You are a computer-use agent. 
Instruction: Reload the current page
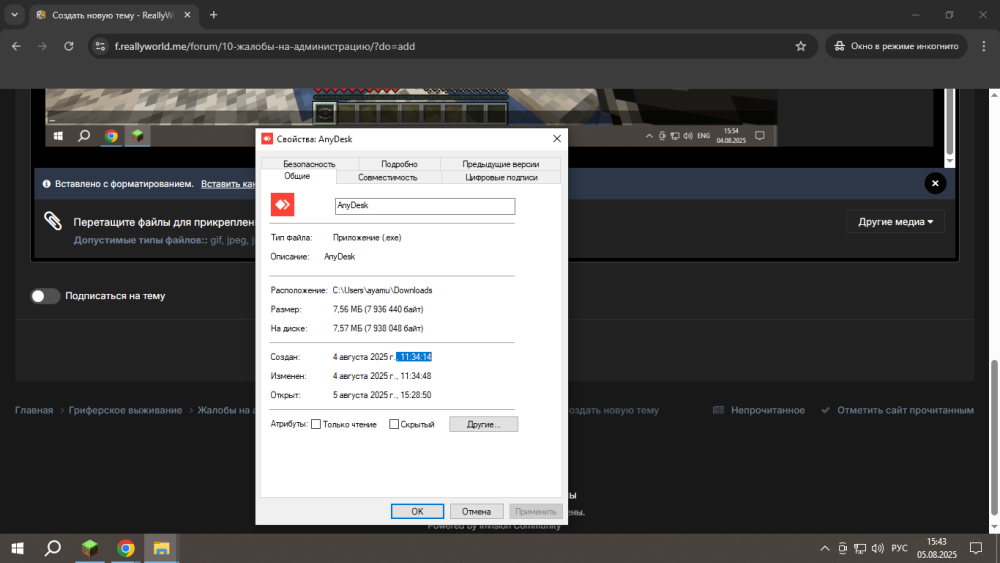click(x=69, y=46)
